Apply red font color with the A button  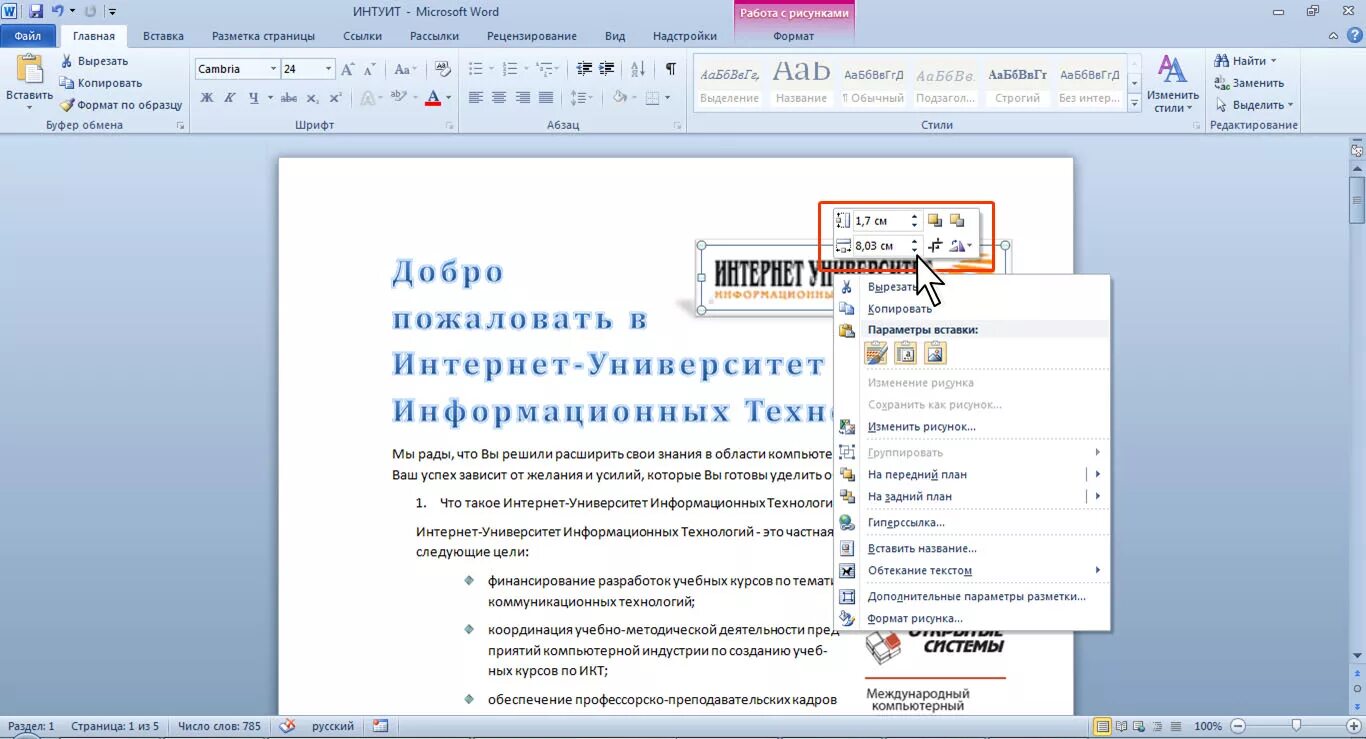coord(433,98)
